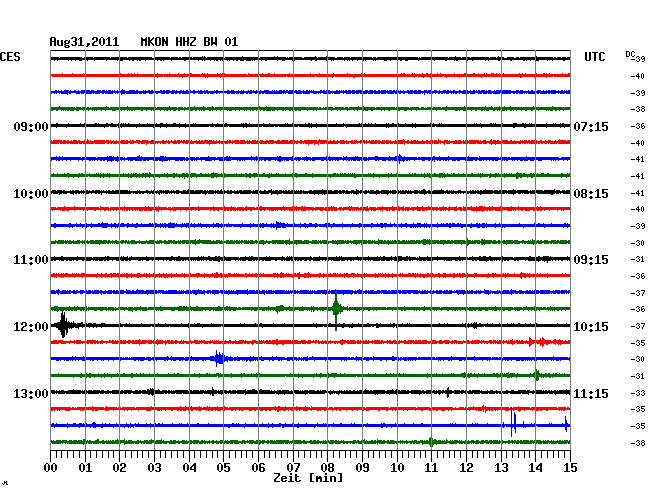Click the blue spike at minute 15 trace end
The width and height of the screenshot is (650, 494).
tap(566, 424)
